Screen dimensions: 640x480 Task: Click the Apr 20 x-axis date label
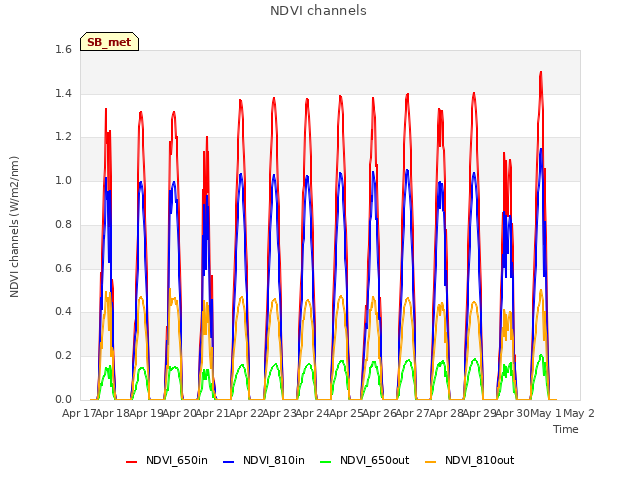point(179,413)
